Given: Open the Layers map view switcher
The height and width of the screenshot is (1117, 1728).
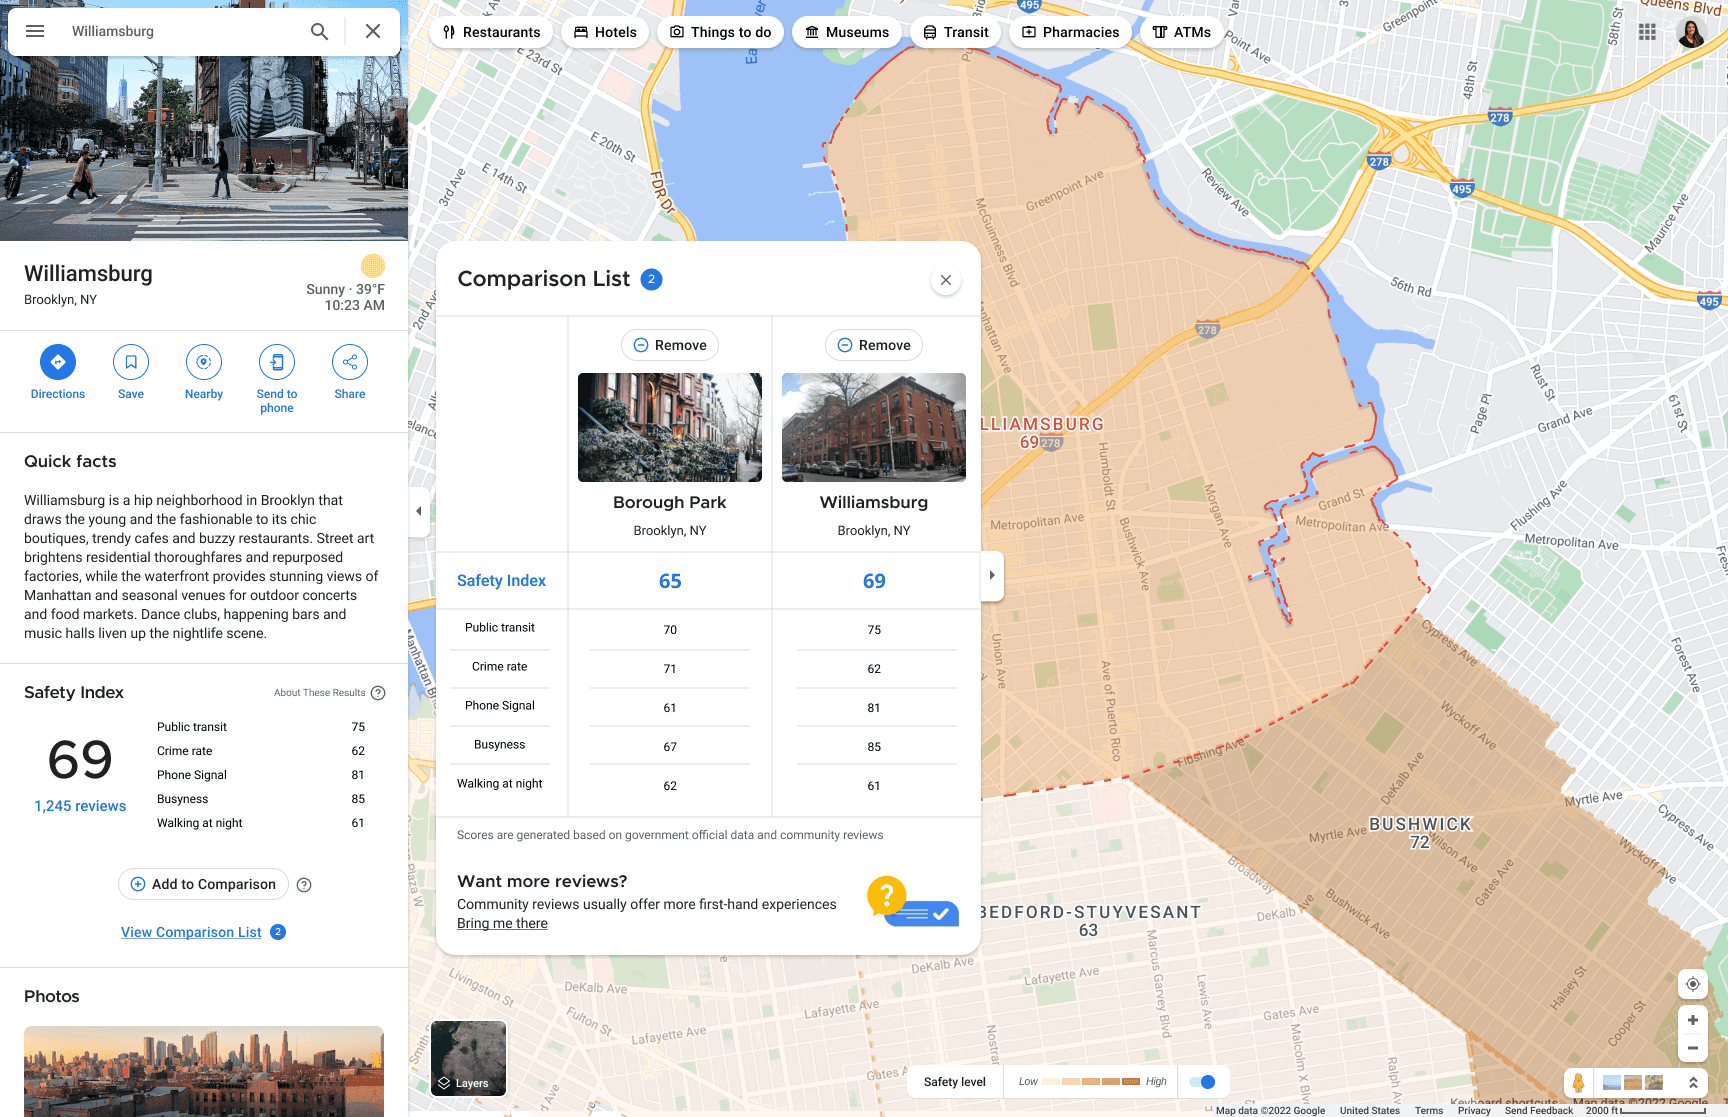Looking at the screenshot, I should [x=468, y=1058].
